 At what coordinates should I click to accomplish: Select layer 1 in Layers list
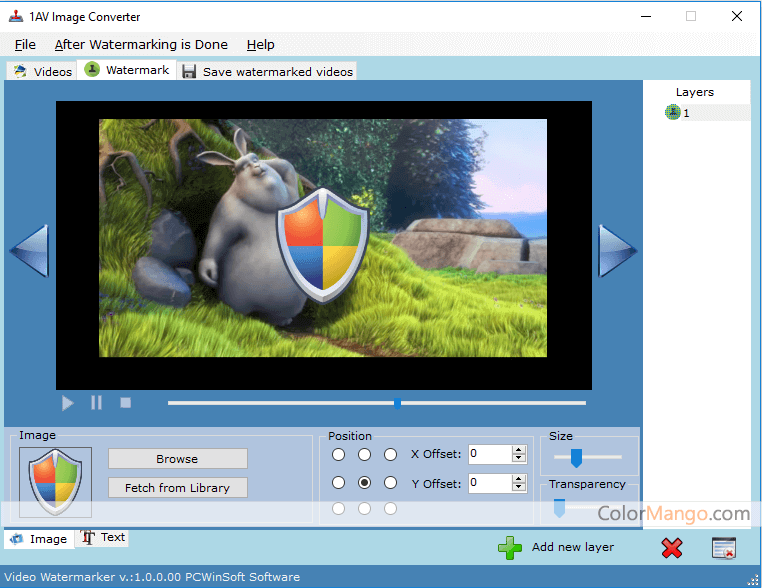click(707, 113)
